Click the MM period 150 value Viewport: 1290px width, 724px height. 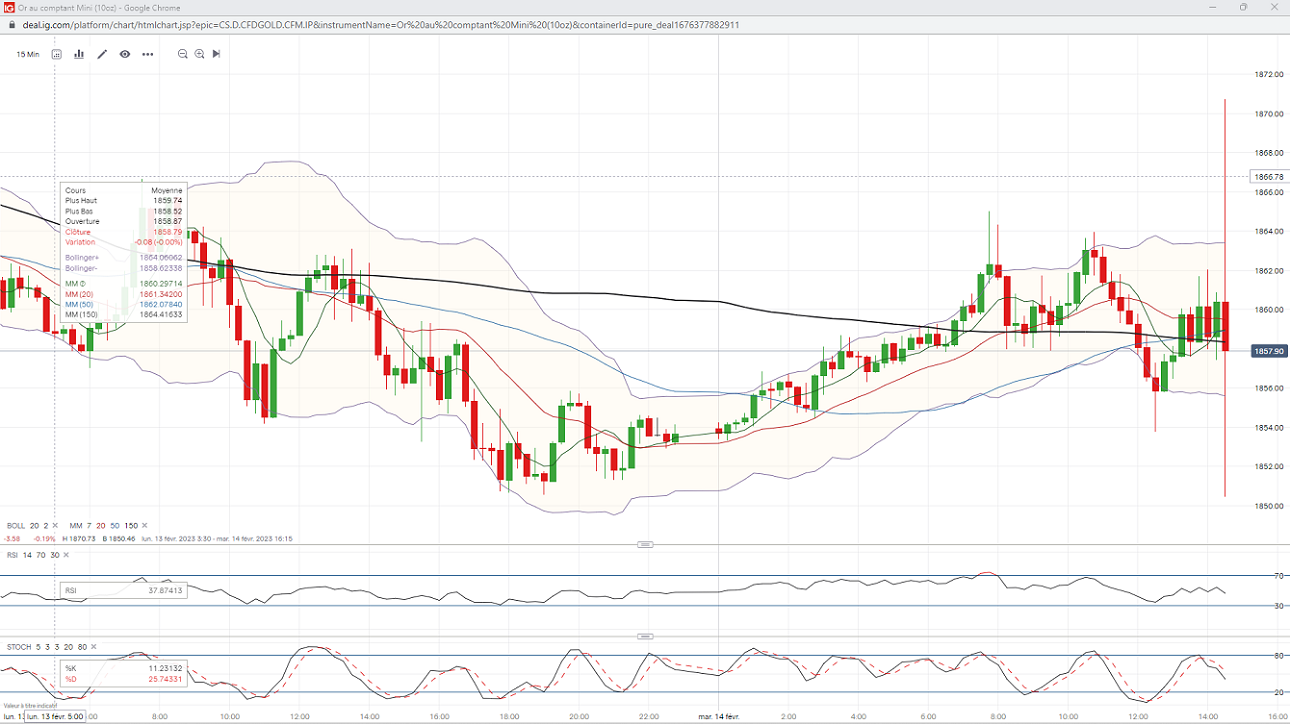coord(129,525)
